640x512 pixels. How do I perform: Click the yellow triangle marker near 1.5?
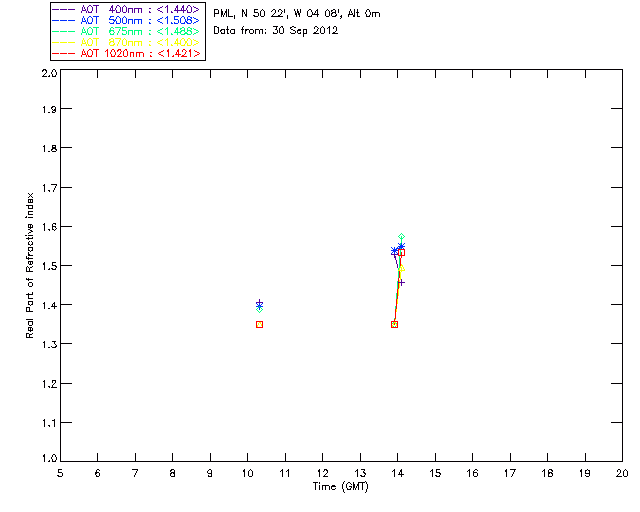[401, 268]
